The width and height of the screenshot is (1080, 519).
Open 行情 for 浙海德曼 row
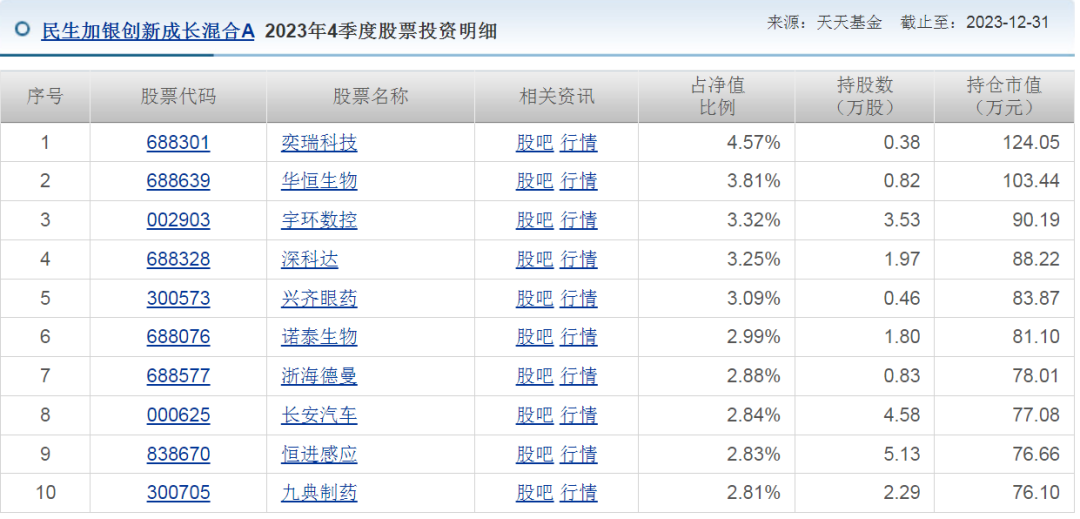tap(579, 376)
